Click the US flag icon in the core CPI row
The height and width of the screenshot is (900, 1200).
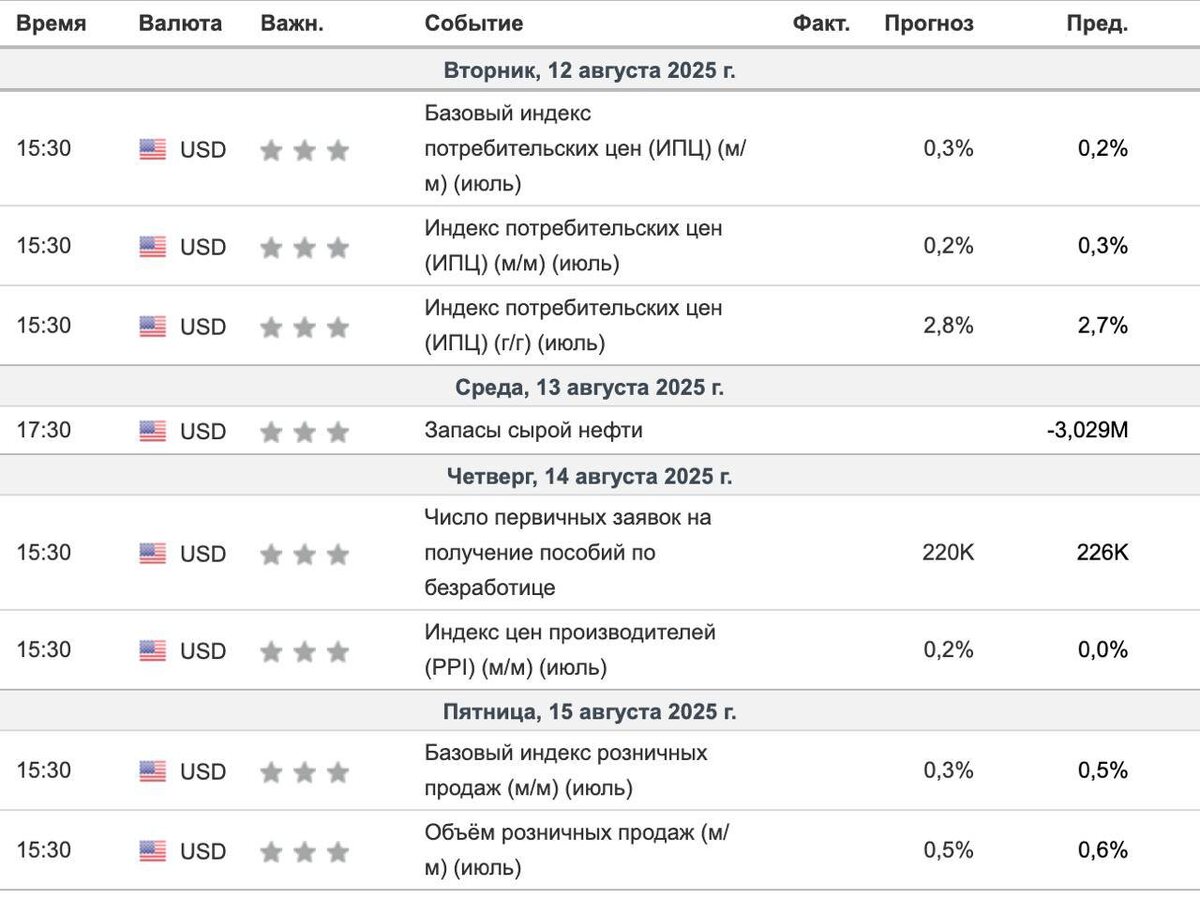(152, 150)
